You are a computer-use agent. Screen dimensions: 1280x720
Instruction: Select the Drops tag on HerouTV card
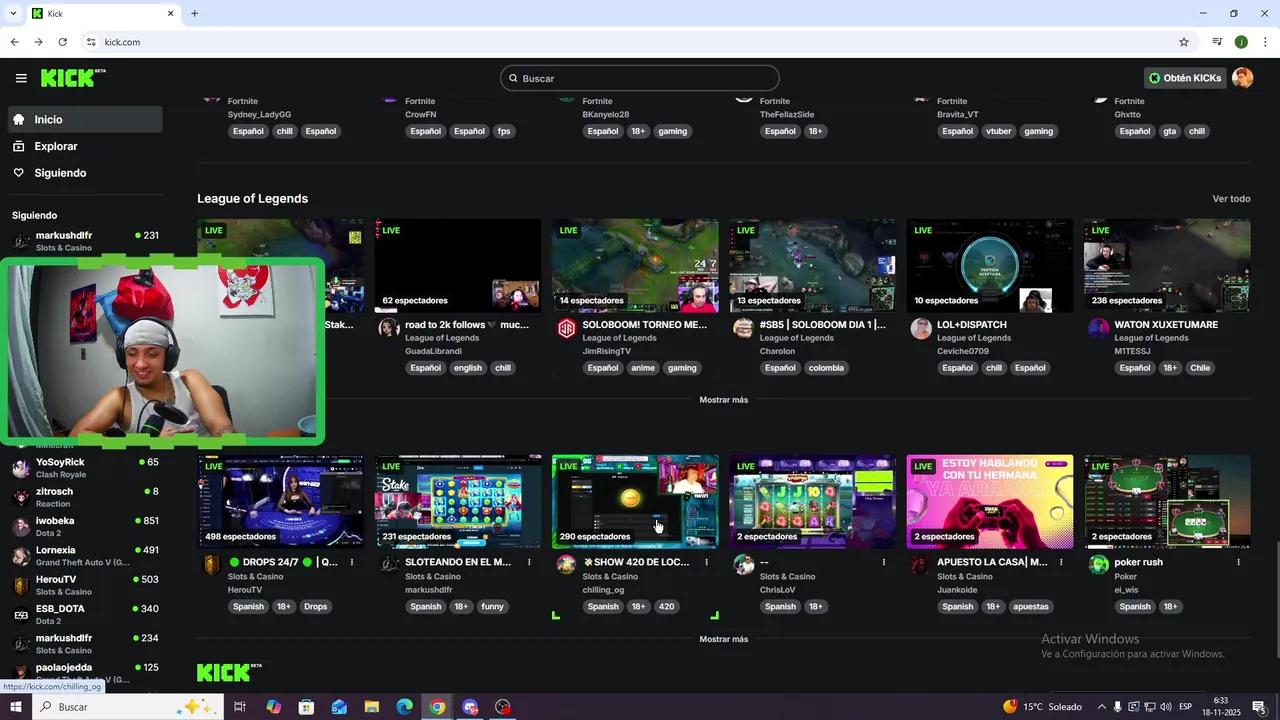click(x=315, y=607)
